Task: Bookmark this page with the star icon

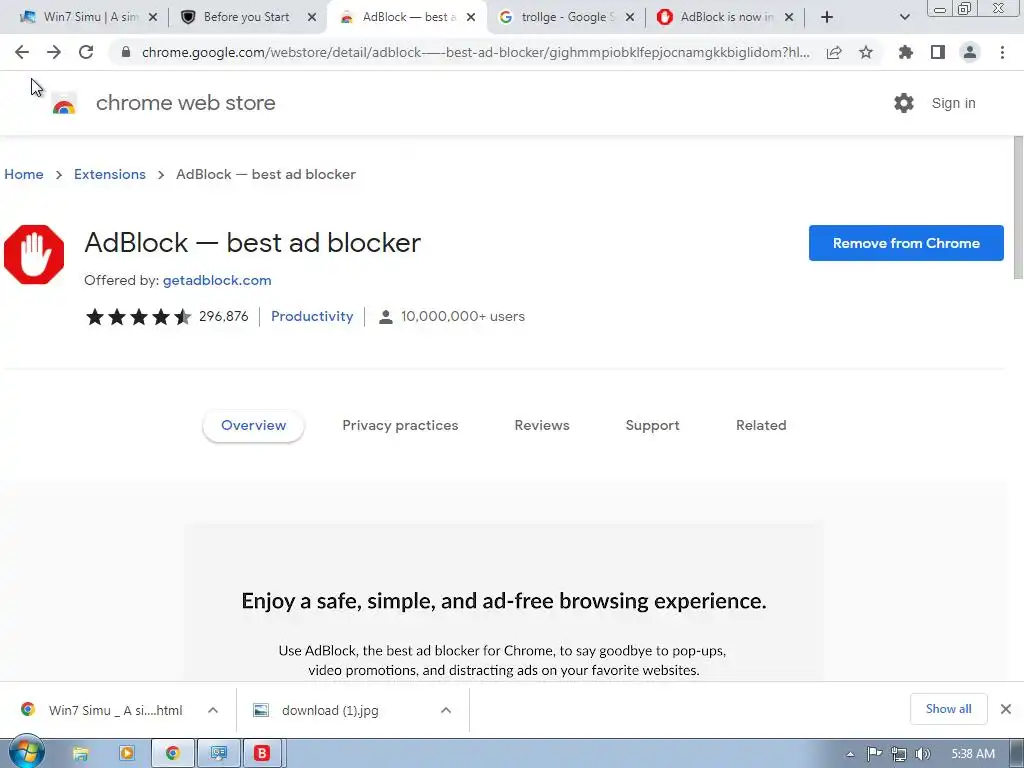Action: click(866, 52)
